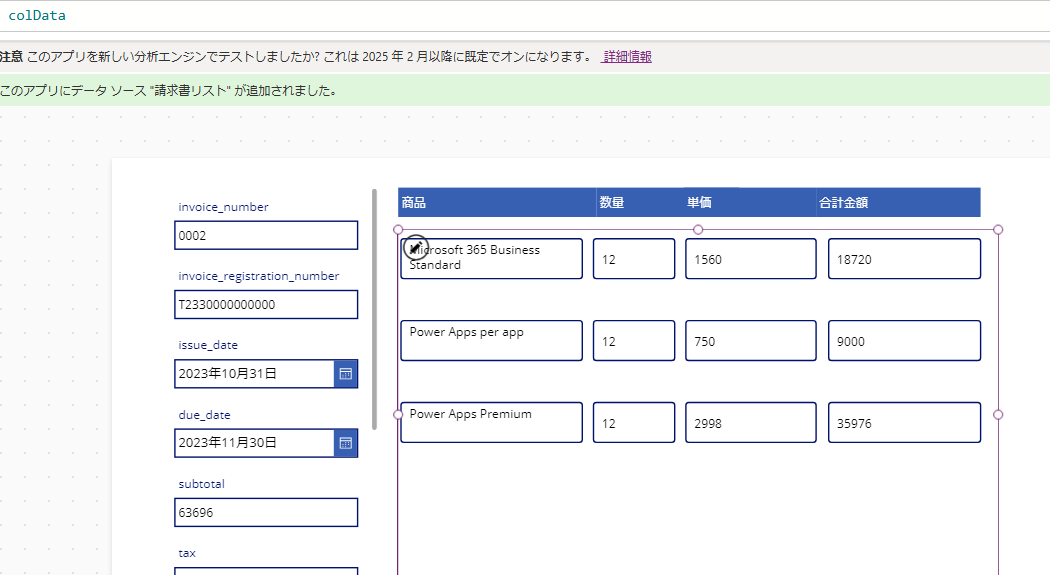
Task: Open the 詳細情報 link
Action: click(x=627, y=57)
